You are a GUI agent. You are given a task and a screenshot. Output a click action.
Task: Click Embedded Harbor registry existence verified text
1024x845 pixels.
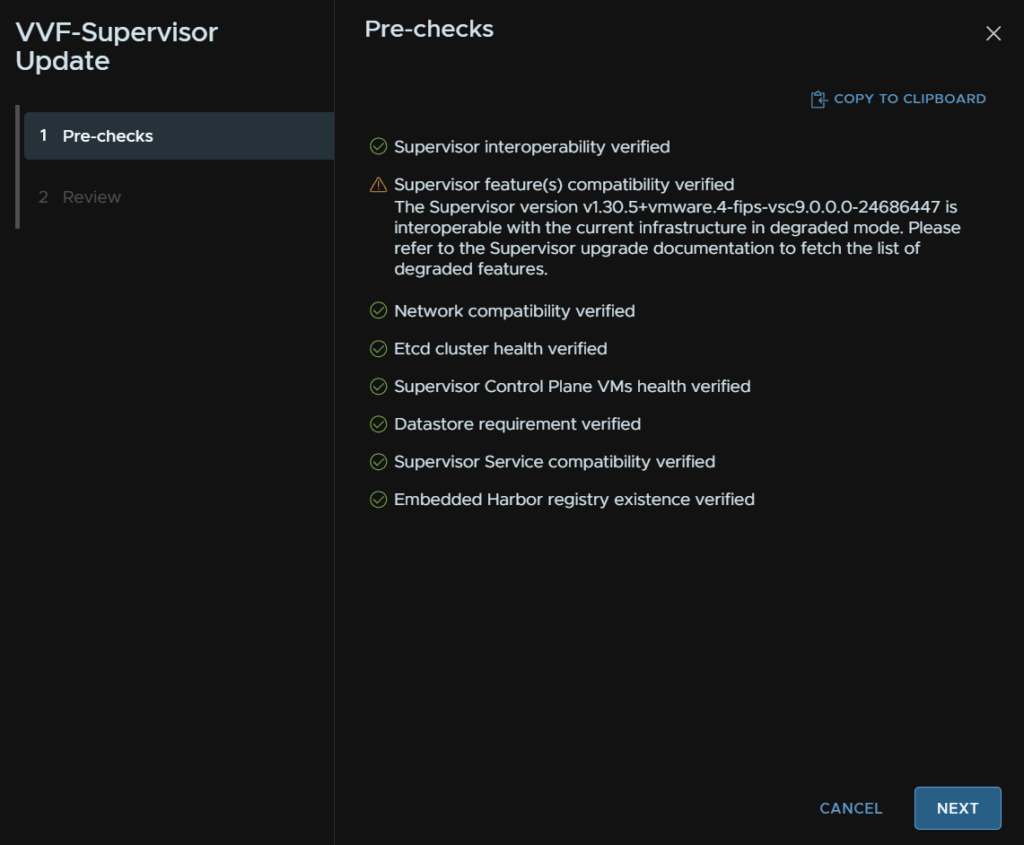(574, 500)
